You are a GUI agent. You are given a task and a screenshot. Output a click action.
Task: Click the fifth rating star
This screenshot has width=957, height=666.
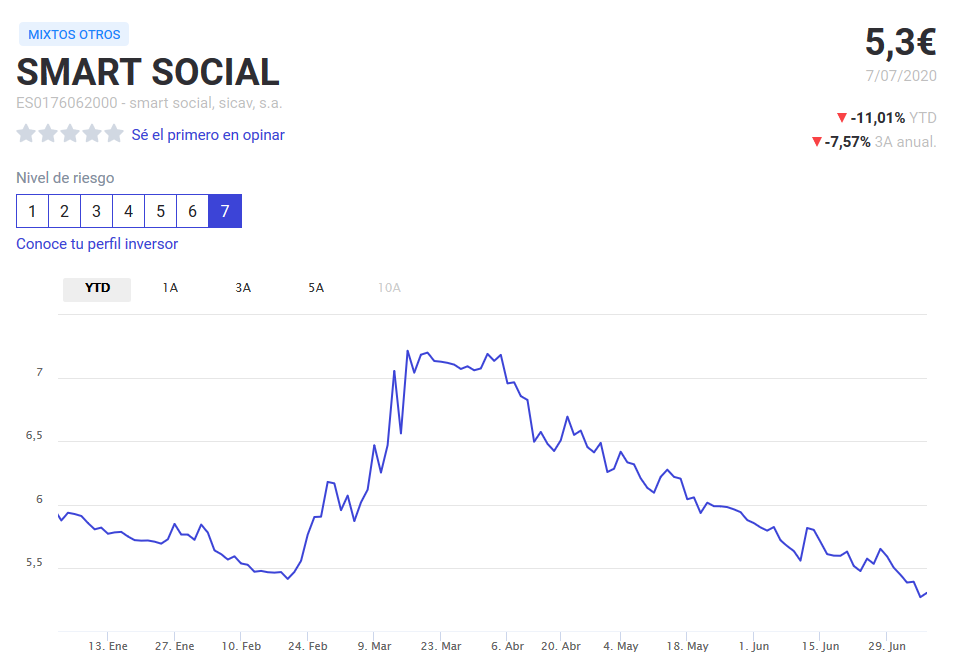[114, 134]
